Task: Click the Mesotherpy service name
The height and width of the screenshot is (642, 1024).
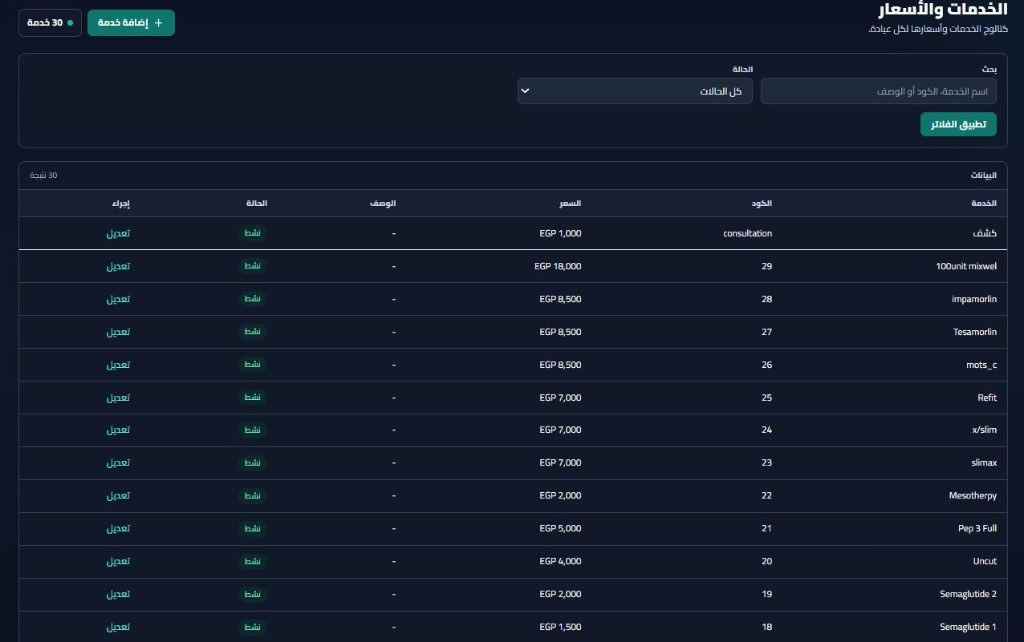Action: pyautogui.click(x=972, y=496)
